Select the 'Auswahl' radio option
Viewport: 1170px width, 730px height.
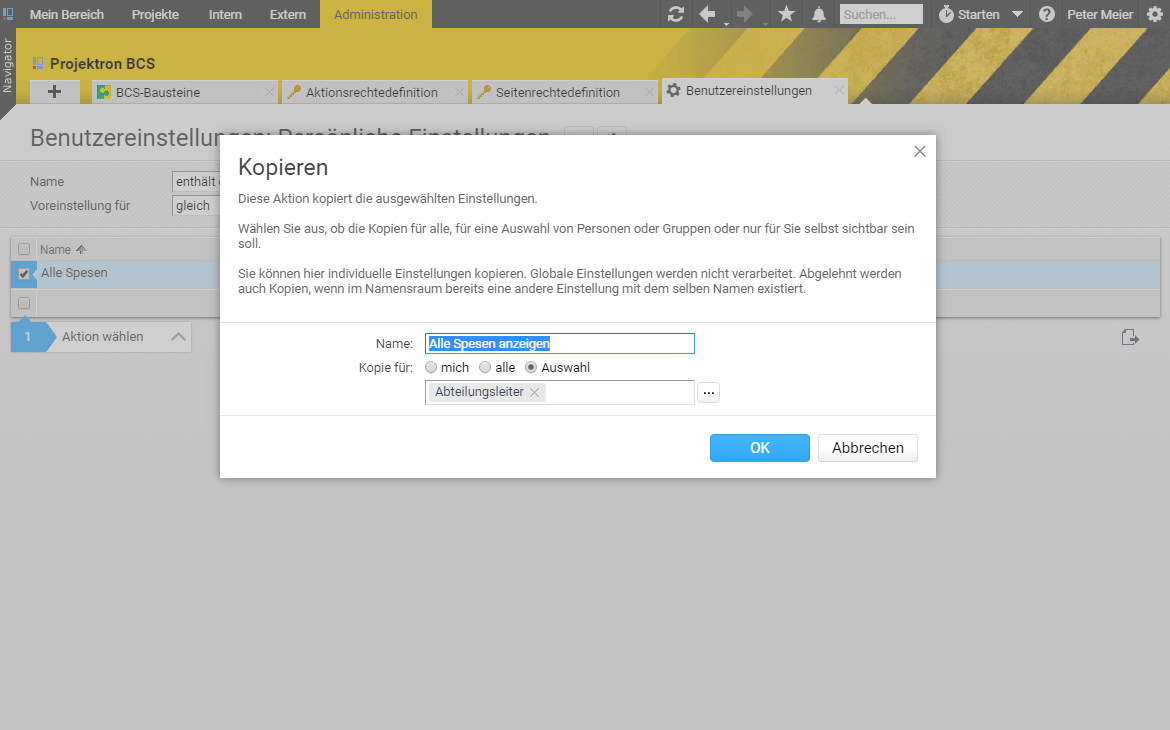[531, 367]
